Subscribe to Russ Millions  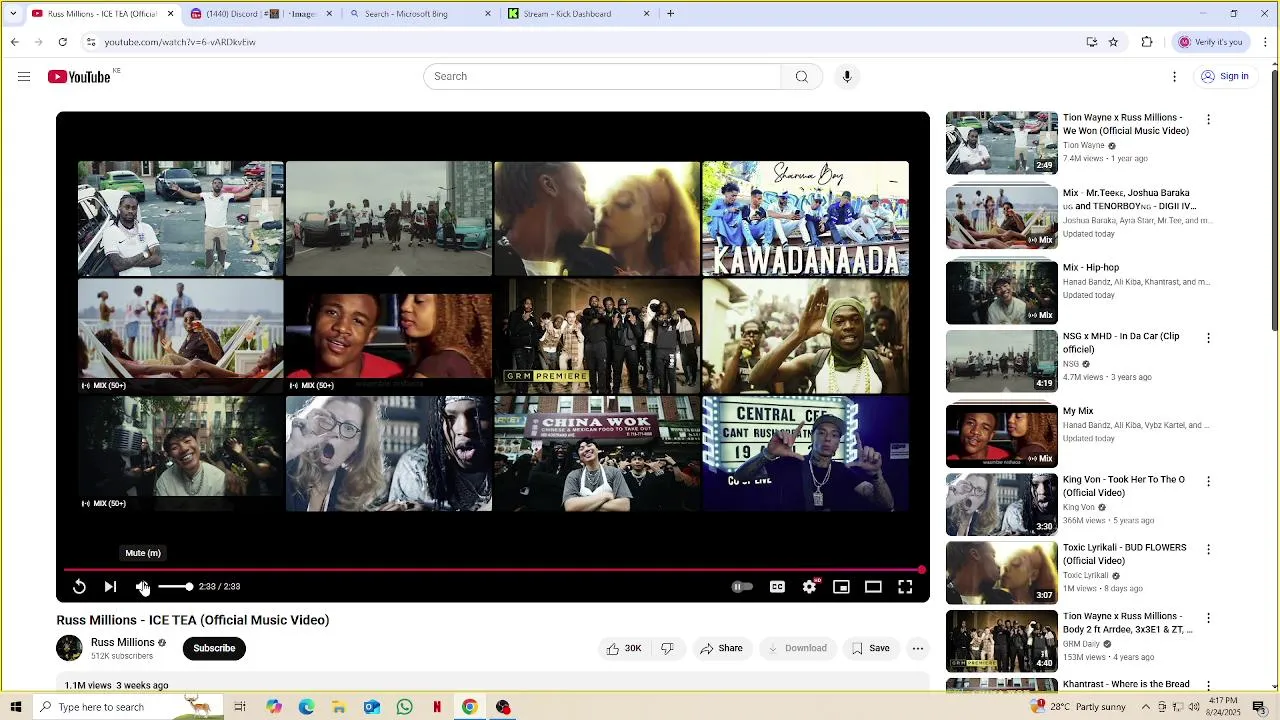(x=214, y=648)
